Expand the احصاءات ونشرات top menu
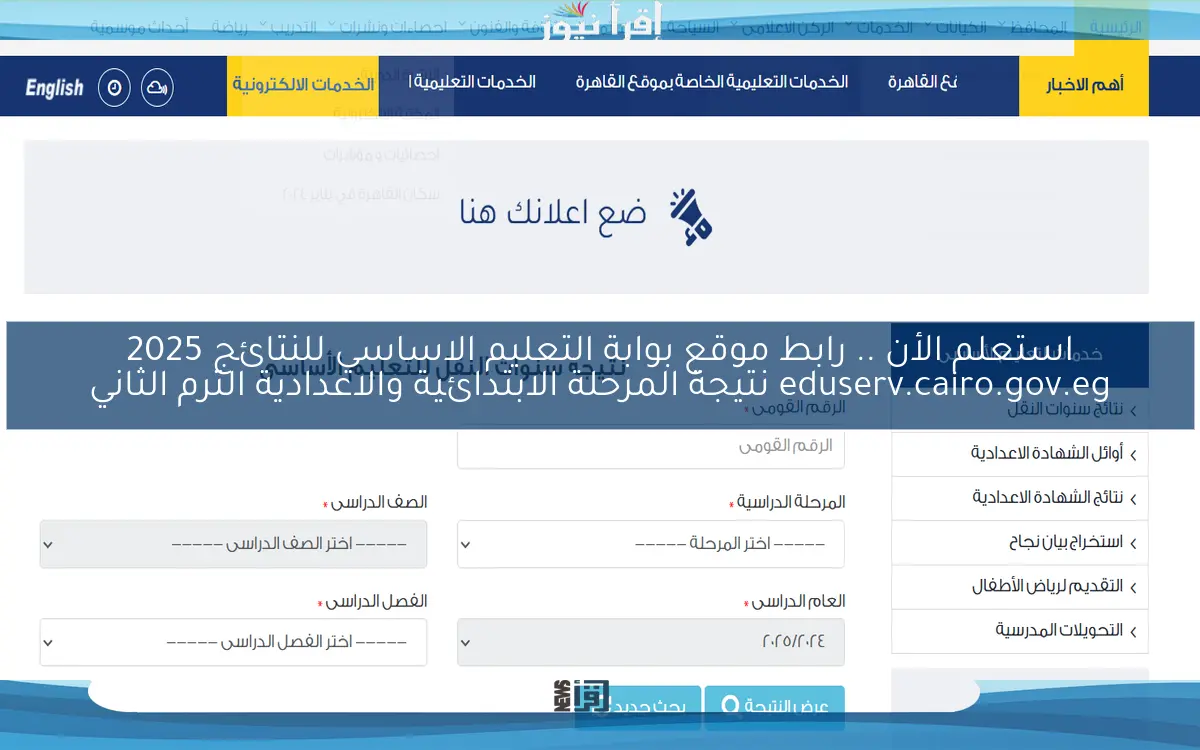This screenshot has height=750, width=1200. 389,27
